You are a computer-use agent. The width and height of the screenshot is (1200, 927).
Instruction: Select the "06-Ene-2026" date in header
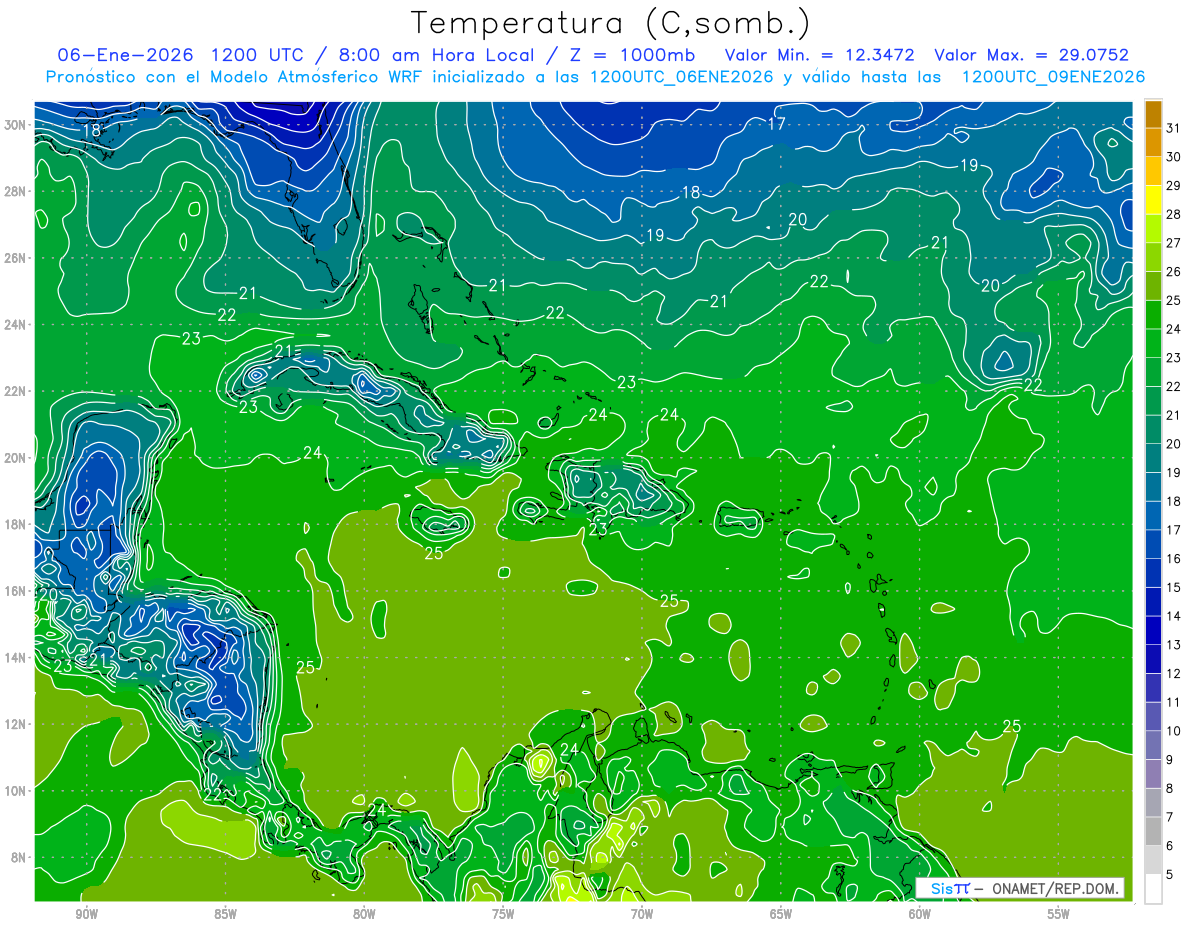pyautogui.click(x=126, y=54)
